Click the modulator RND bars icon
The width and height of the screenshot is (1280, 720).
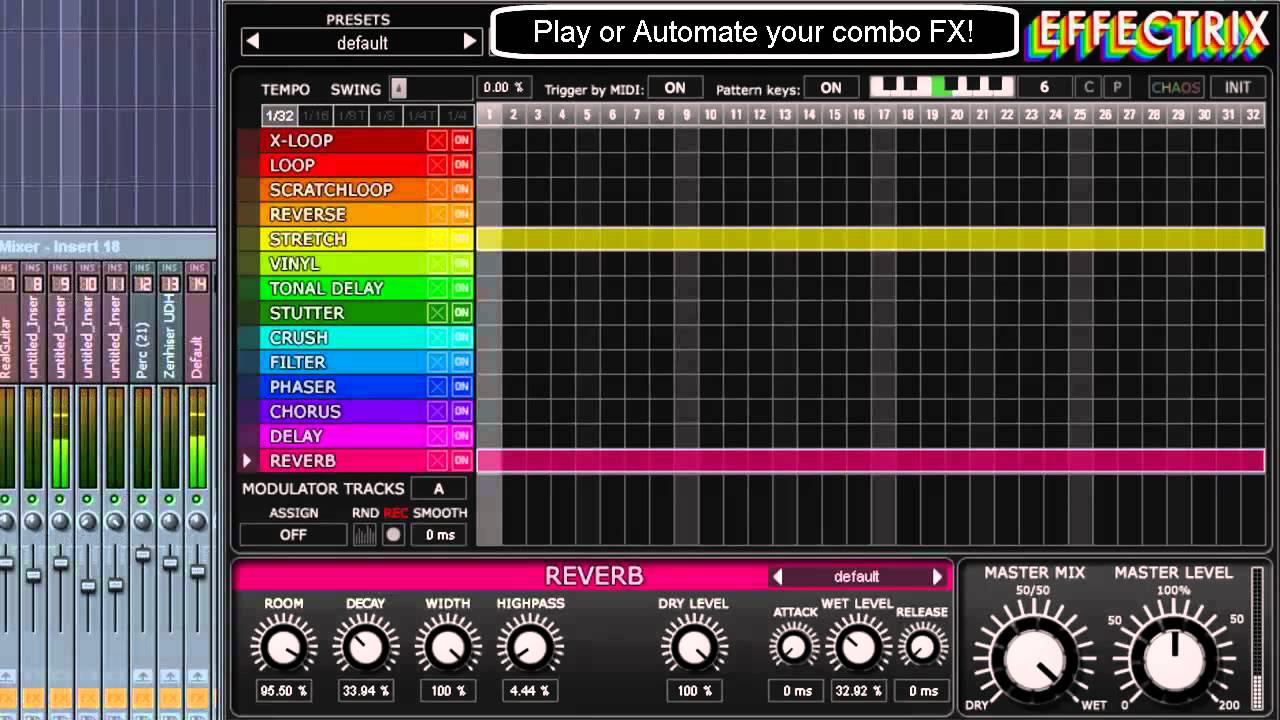[x=365, y=535]
